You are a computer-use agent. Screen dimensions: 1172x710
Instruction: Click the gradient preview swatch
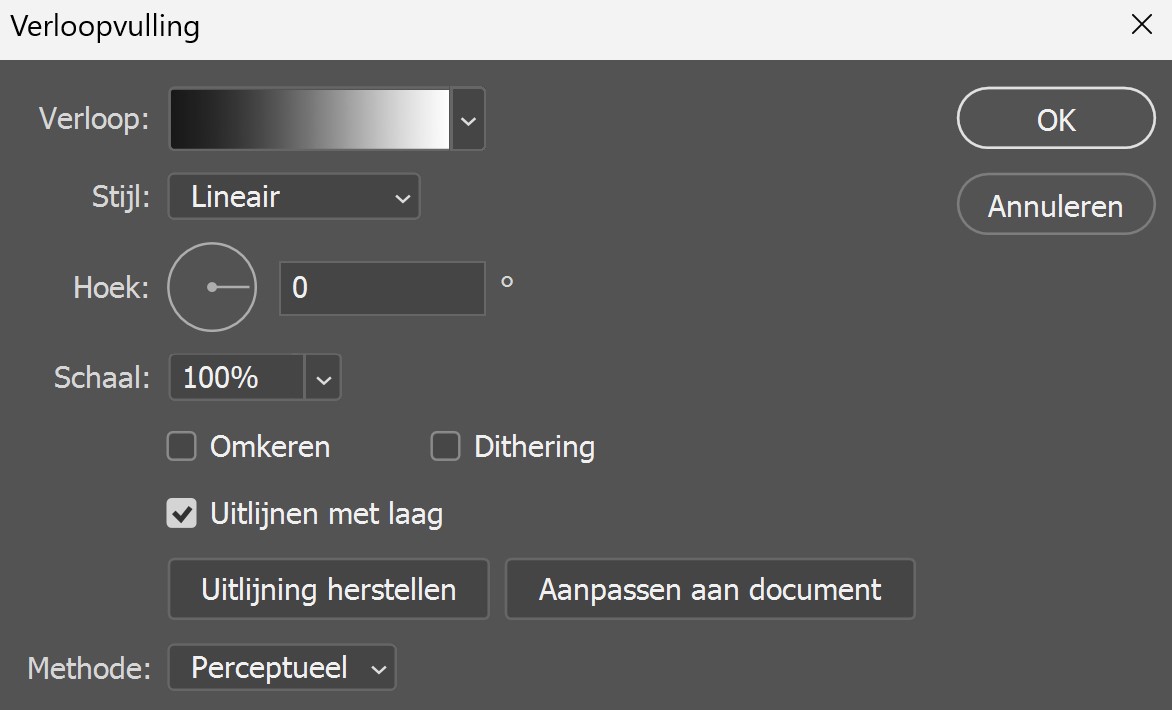[x=310, y=120]
